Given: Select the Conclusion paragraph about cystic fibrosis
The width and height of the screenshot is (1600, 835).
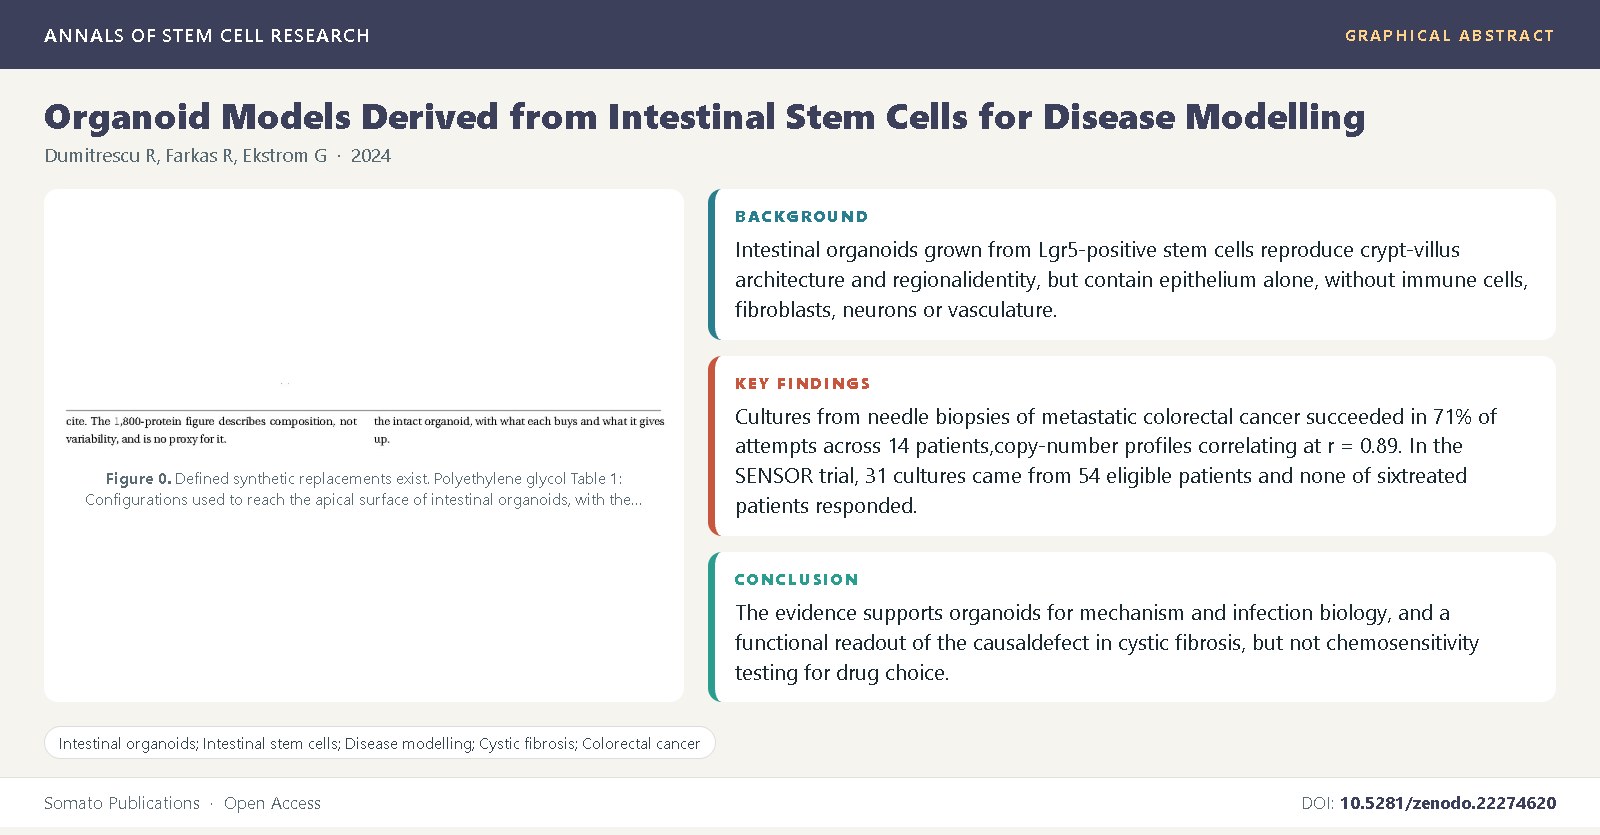Looking at the screenshot, I should tap(1107, 643).
